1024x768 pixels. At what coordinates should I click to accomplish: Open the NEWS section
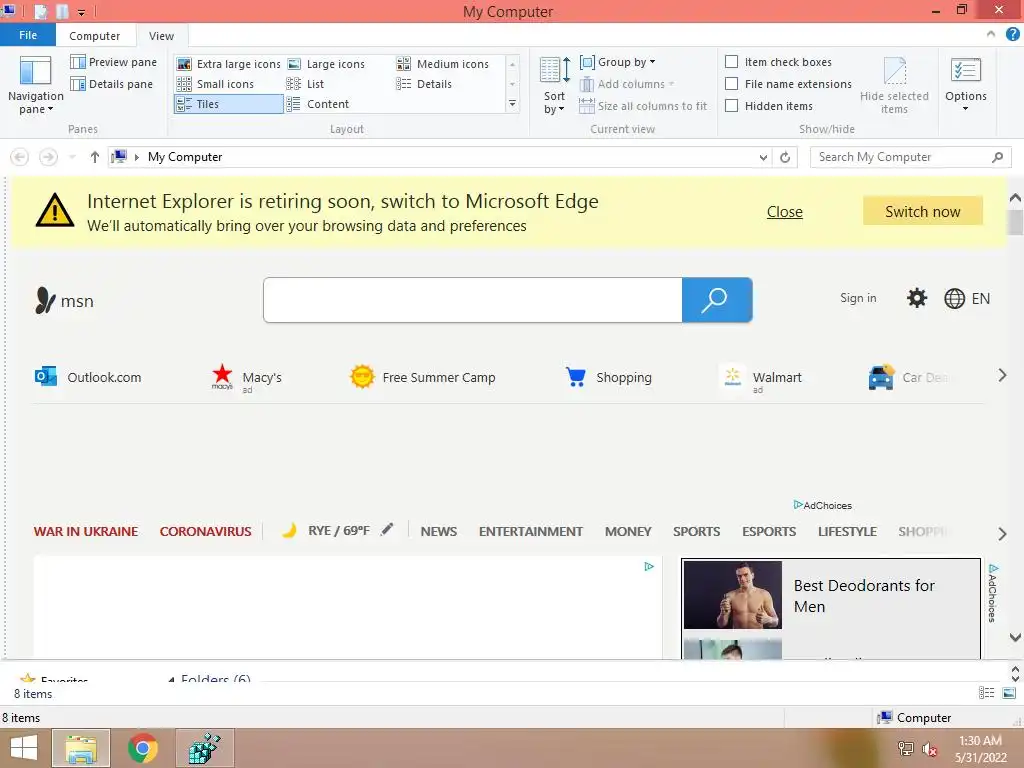point(438,532)
